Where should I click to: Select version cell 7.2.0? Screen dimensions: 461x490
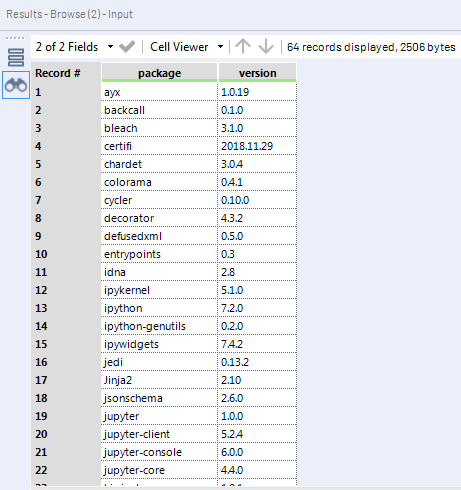click(x=257, y=308)
